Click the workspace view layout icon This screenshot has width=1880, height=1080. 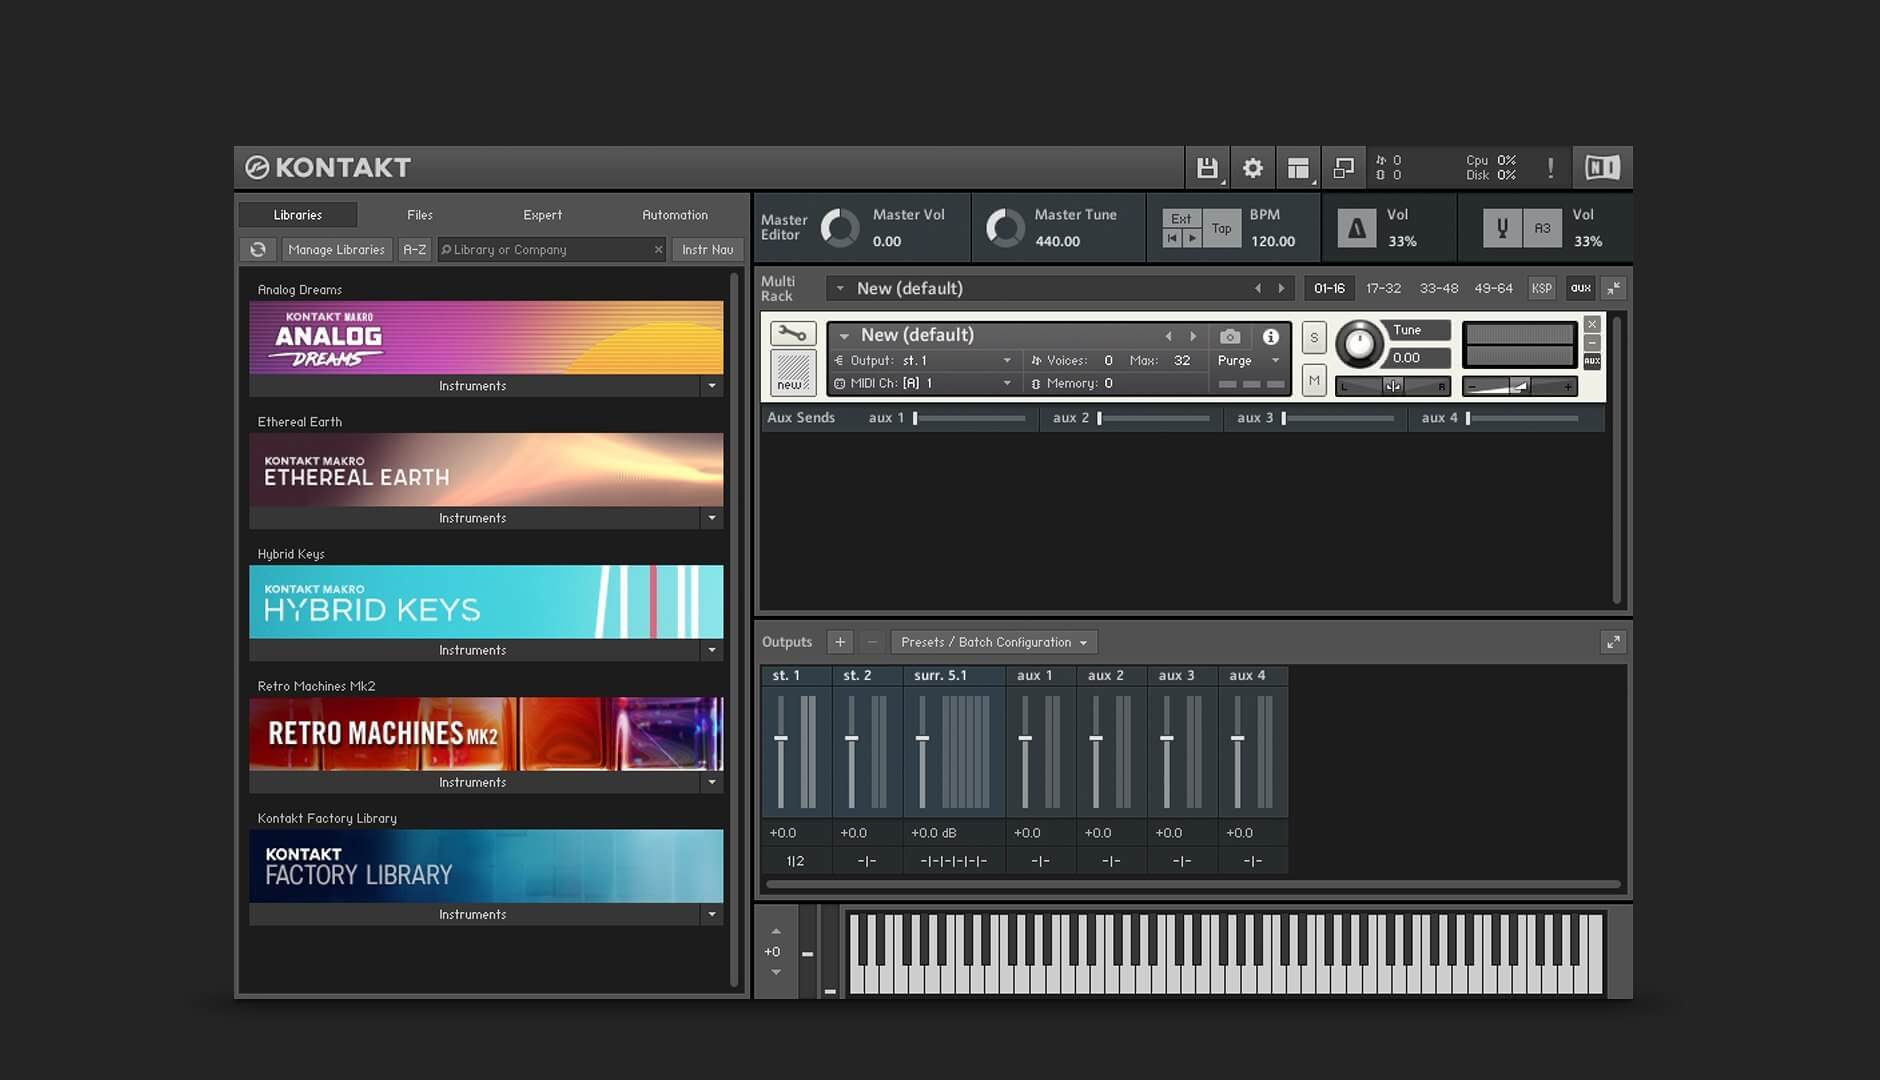click(1298, 167)
